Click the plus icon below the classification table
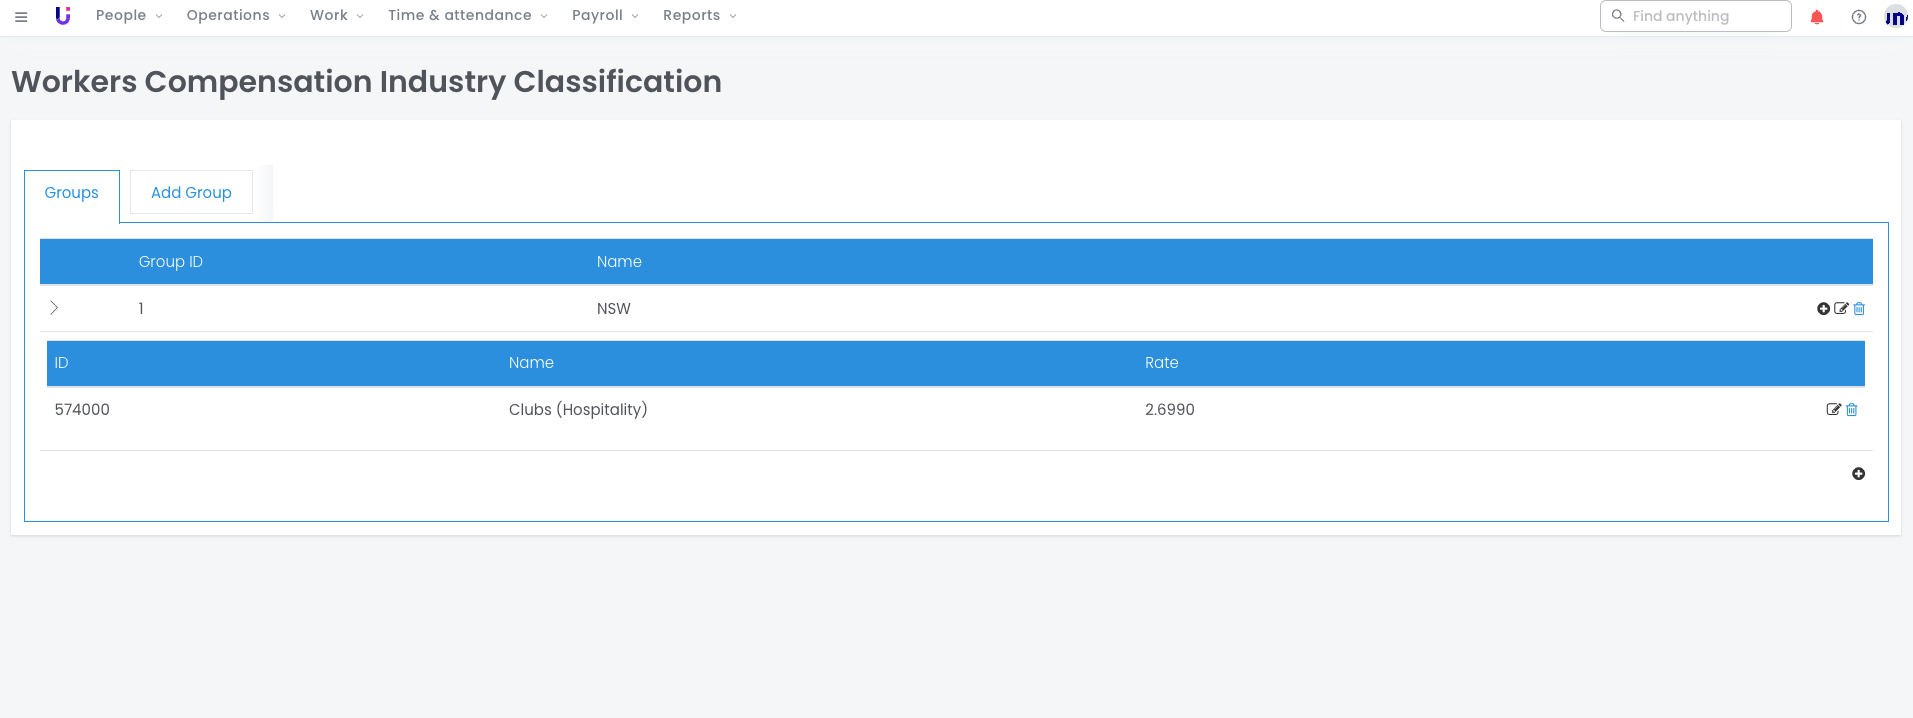 coord(1858,474)
